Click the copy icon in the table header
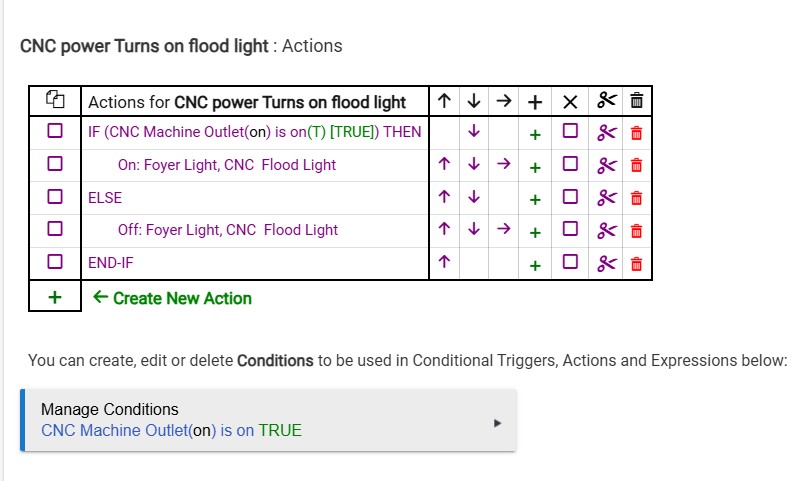Viewport: 792px width, 481px height. click(55, 101)
